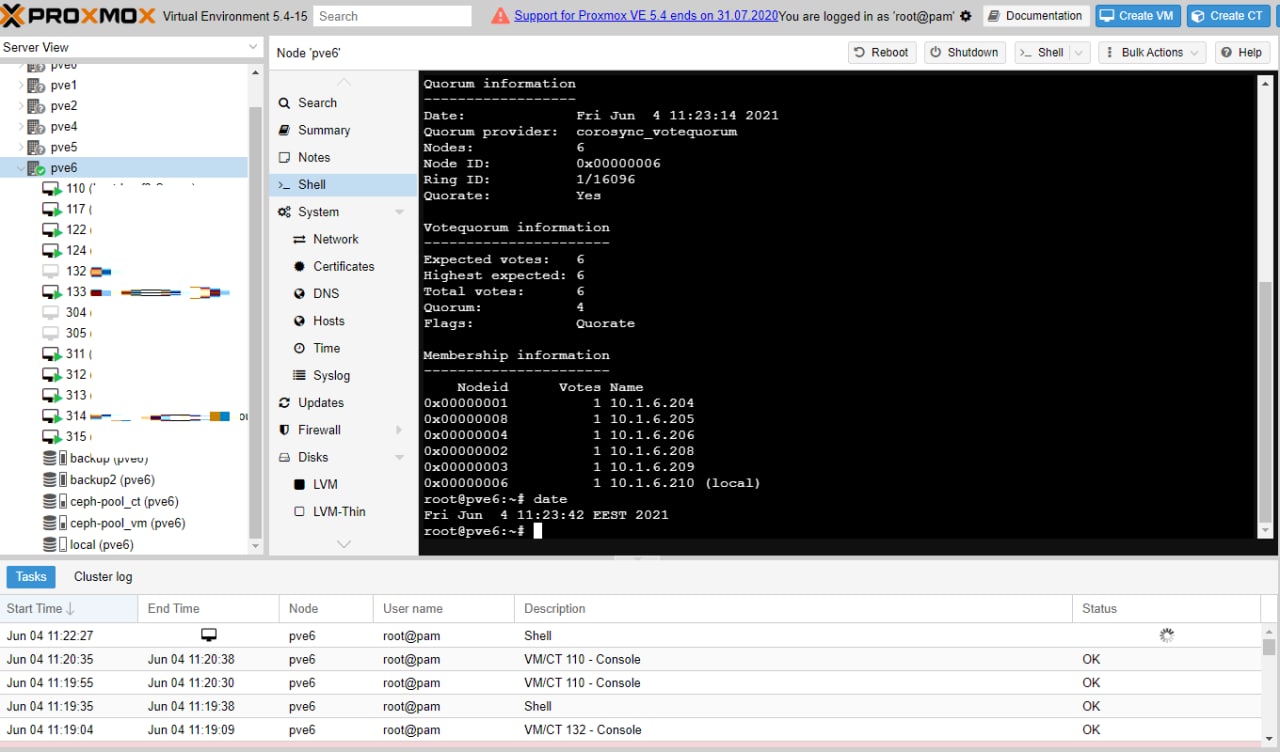This screenshot has height=752, width=1280.
Task: Click the Node column header
Action: point(326,608)
